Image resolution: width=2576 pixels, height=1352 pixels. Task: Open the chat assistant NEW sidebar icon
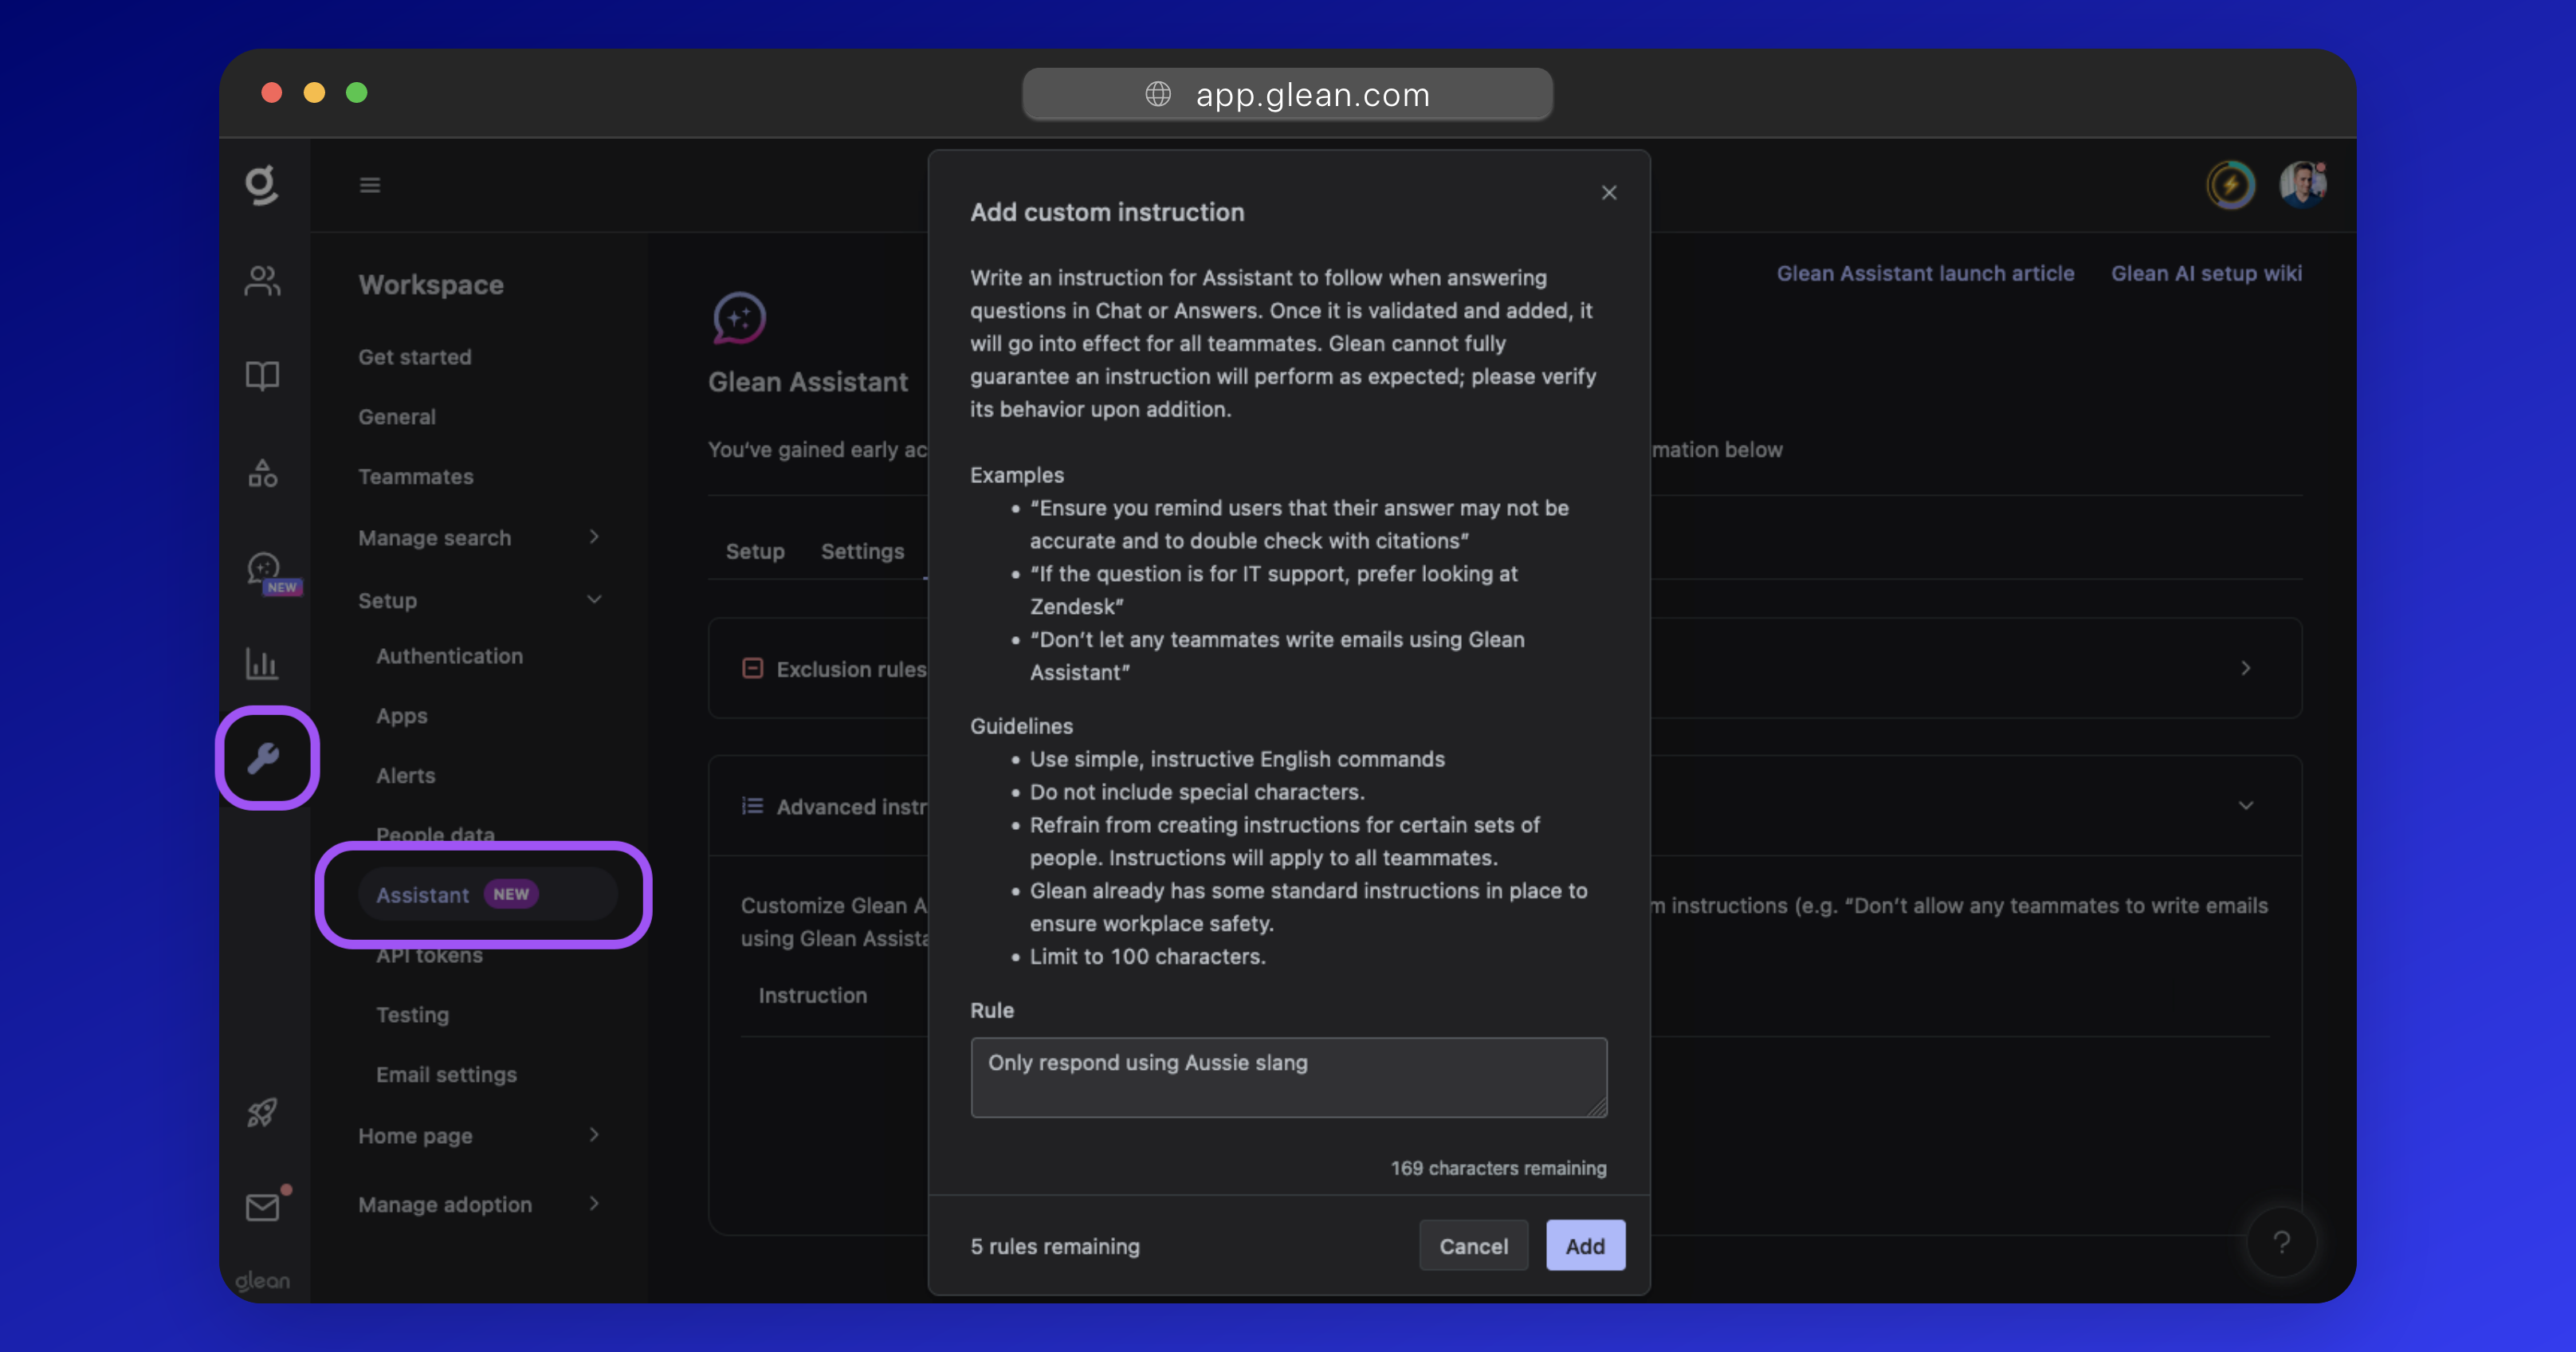tap(264, 570)
